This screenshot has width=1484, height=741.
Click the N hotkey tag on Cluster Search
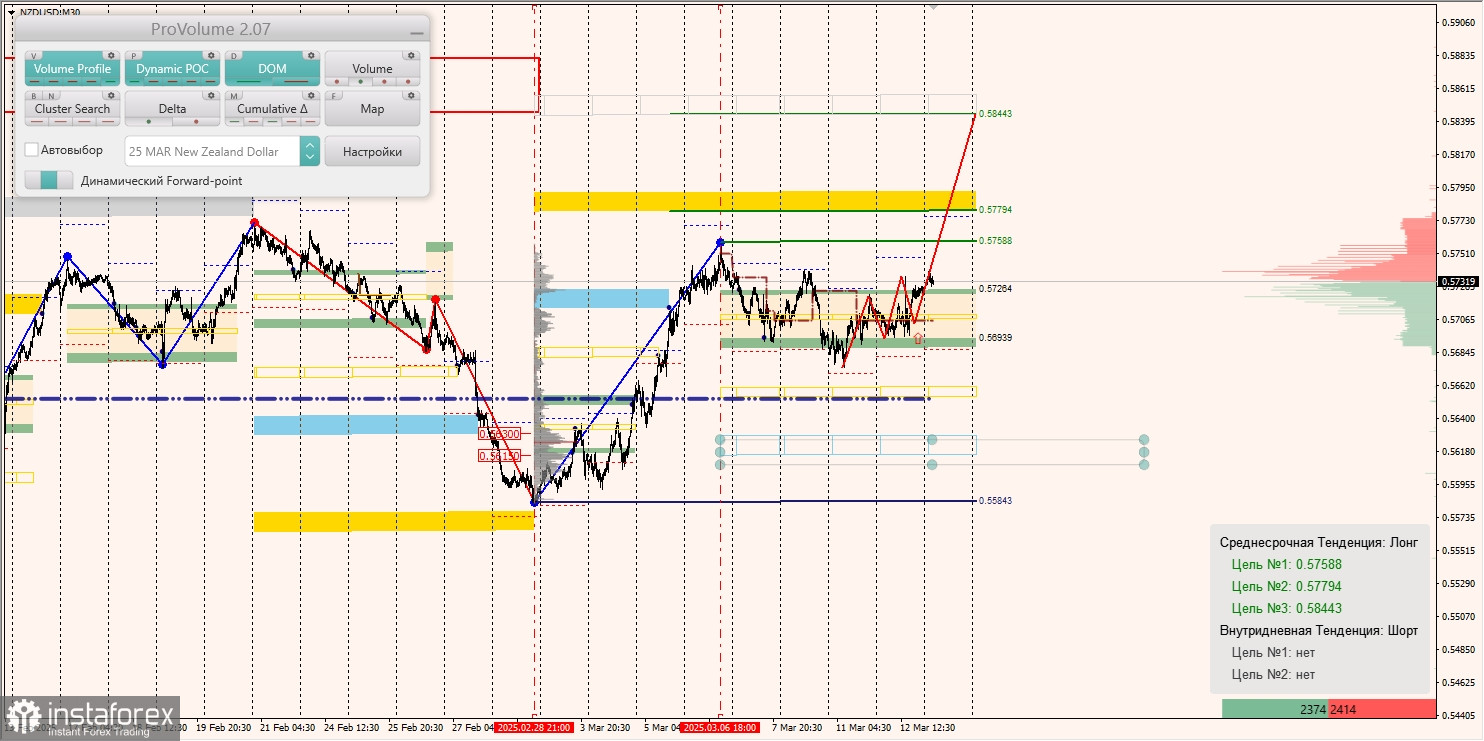(51, 96)
